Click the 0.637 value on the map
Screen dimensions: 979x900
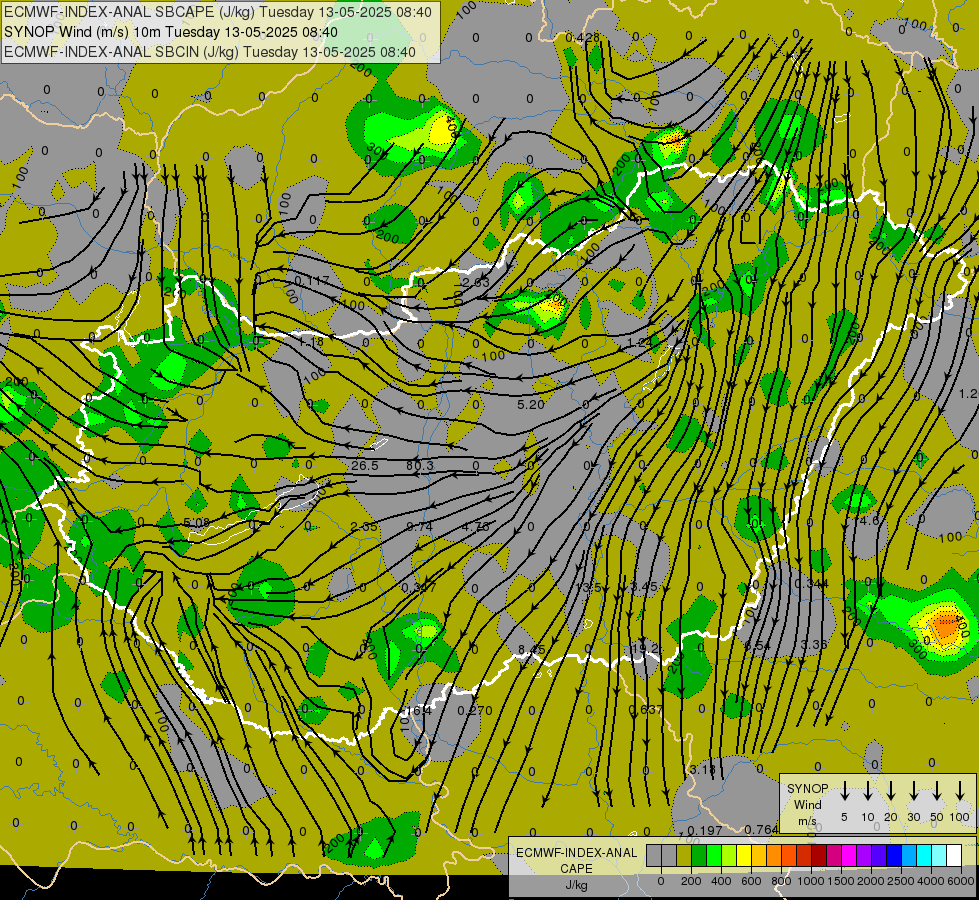[646, 710]
